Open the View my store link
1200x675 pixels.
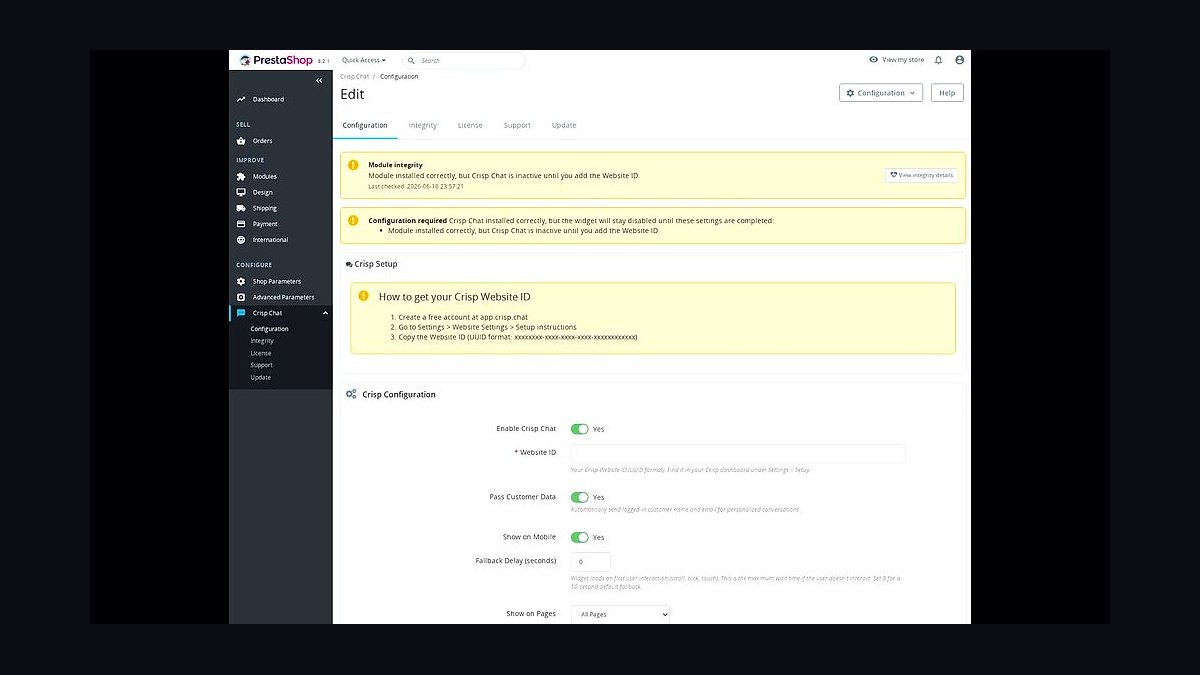[x=897, y=60]
